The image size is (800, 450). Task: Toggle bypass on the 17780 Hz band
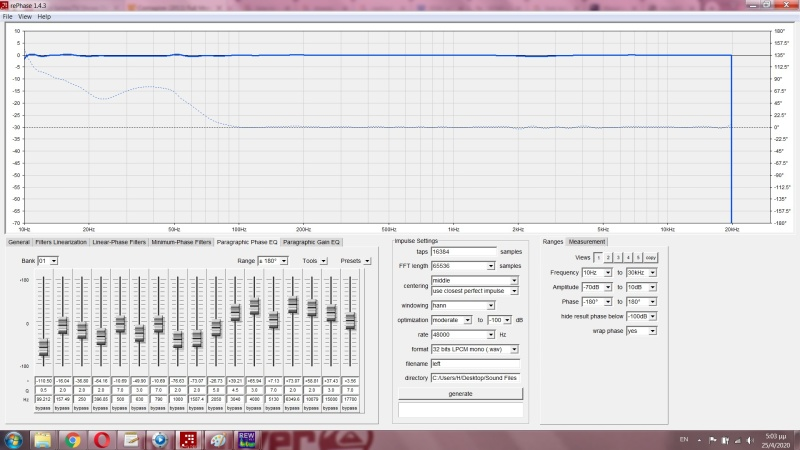[350, 408]
